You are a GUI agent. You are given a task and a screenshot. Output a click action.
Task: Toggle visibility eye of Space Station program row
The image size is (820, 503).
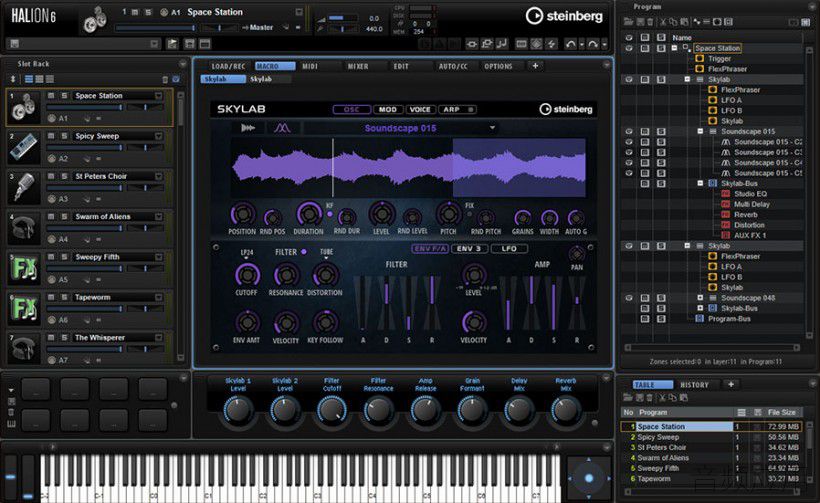pyautogui.click(x=629, y=48)
